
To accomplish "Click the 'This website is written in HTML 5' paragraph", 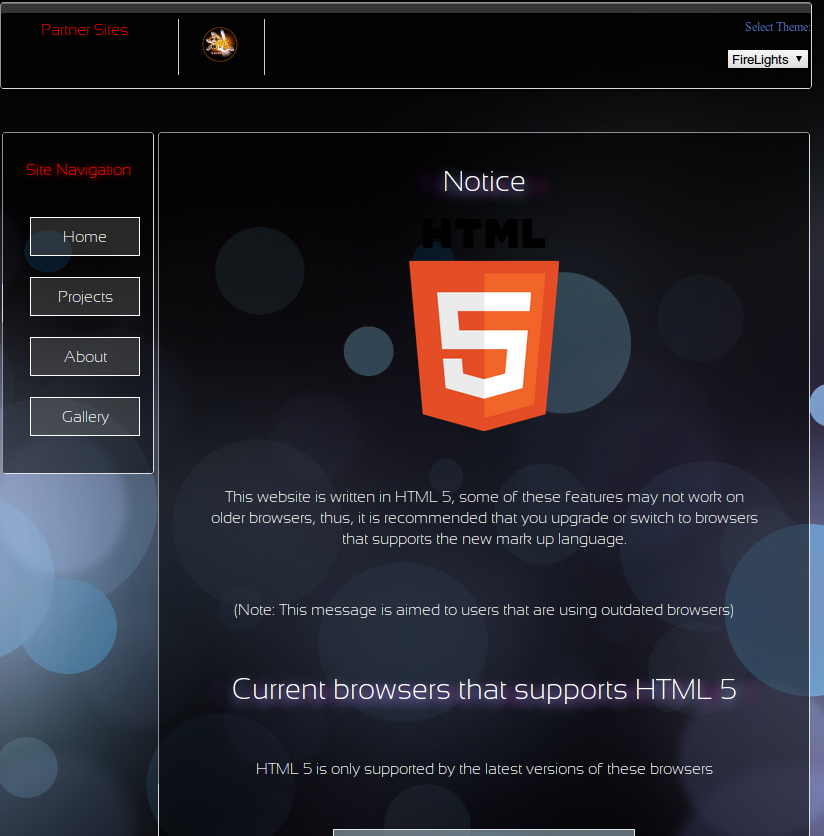I will (484, 518).
